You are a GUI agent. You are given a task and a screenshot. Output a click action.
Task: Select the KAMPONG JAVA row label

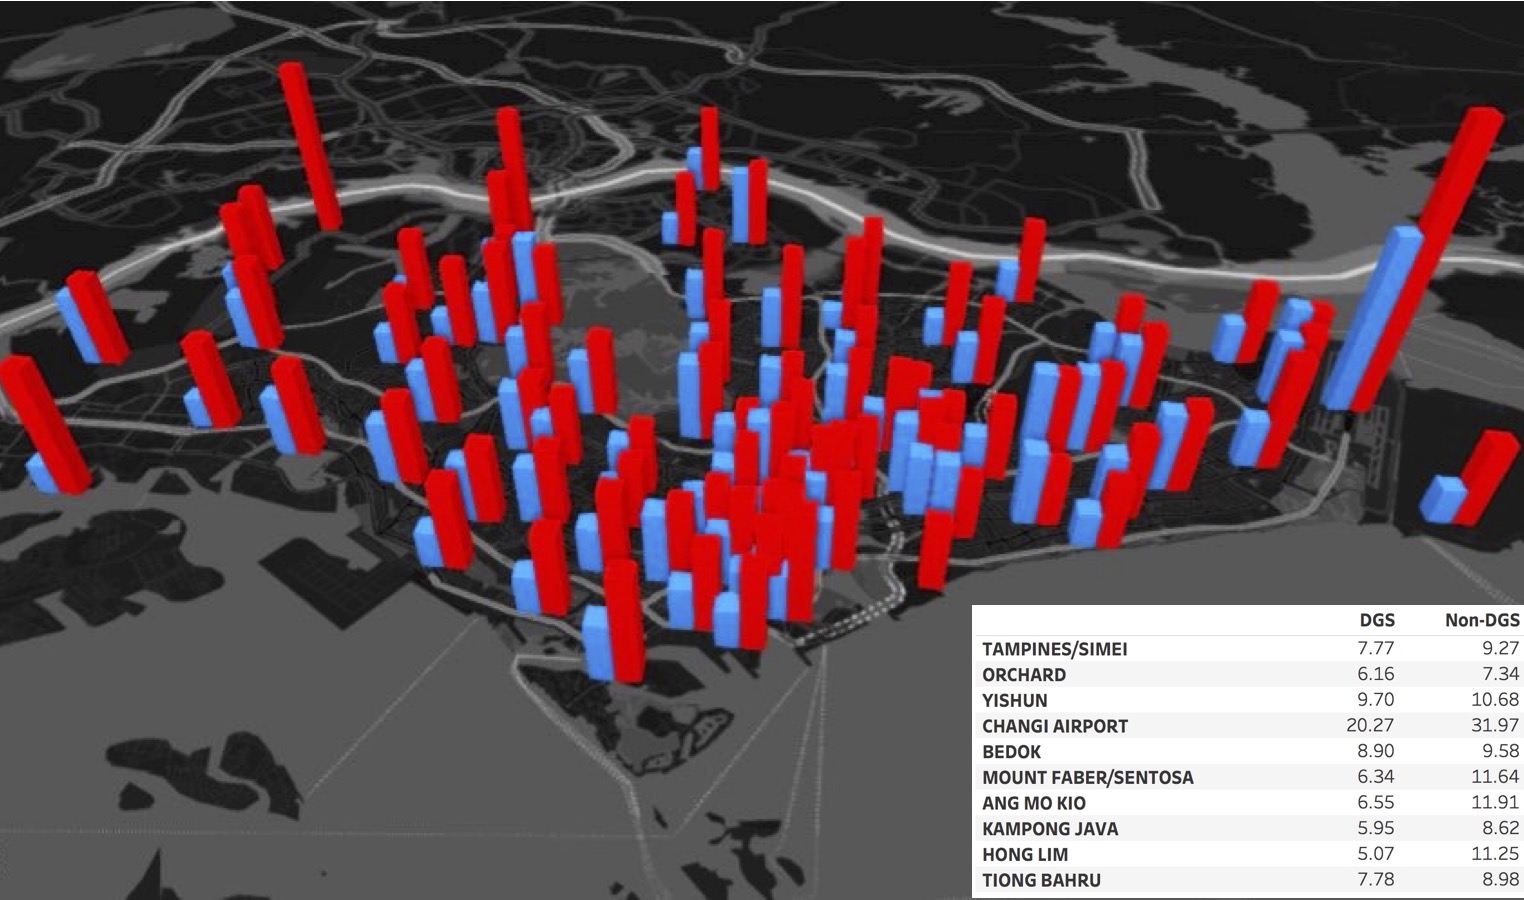coord(1050,829)
